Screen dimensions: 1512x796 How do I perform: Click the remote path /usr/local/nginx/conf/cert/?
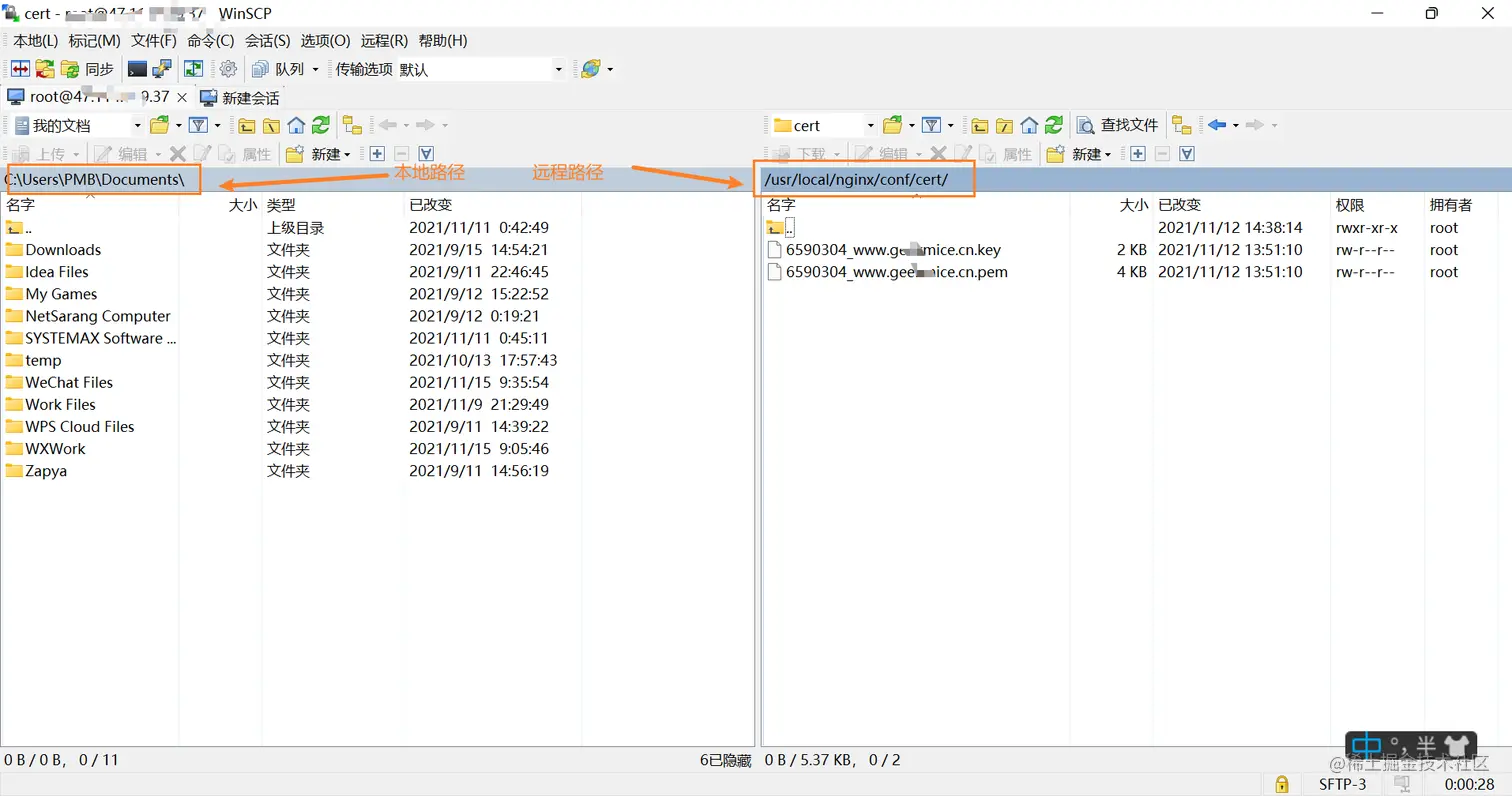click(x=855, y=180)
